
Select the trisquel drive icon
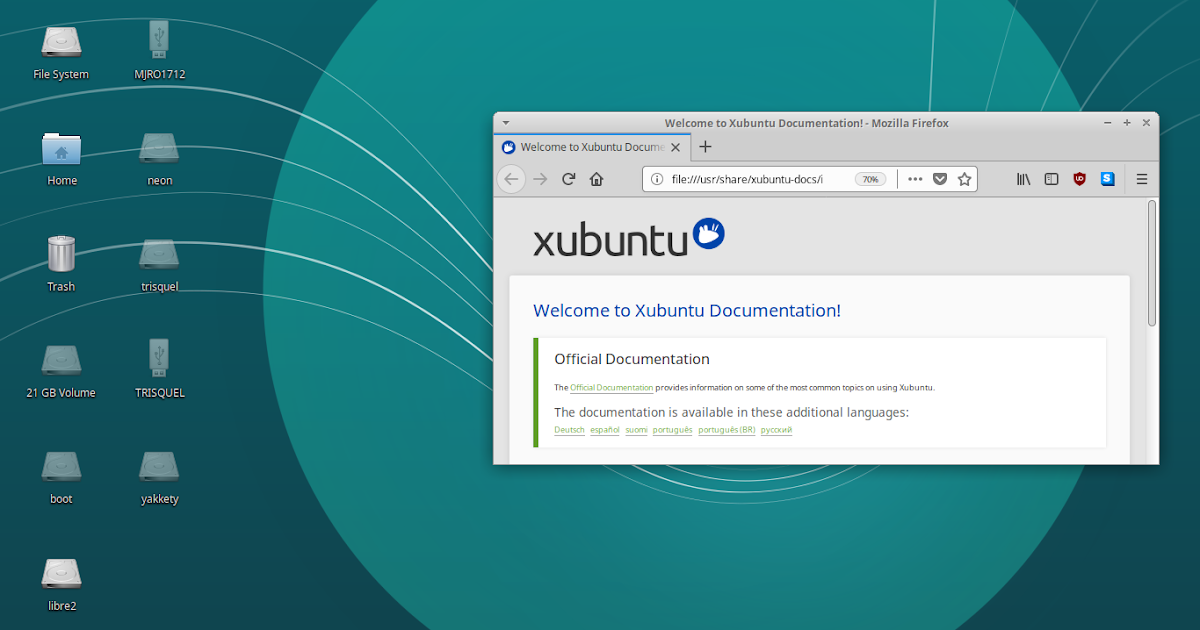point(159,254)
